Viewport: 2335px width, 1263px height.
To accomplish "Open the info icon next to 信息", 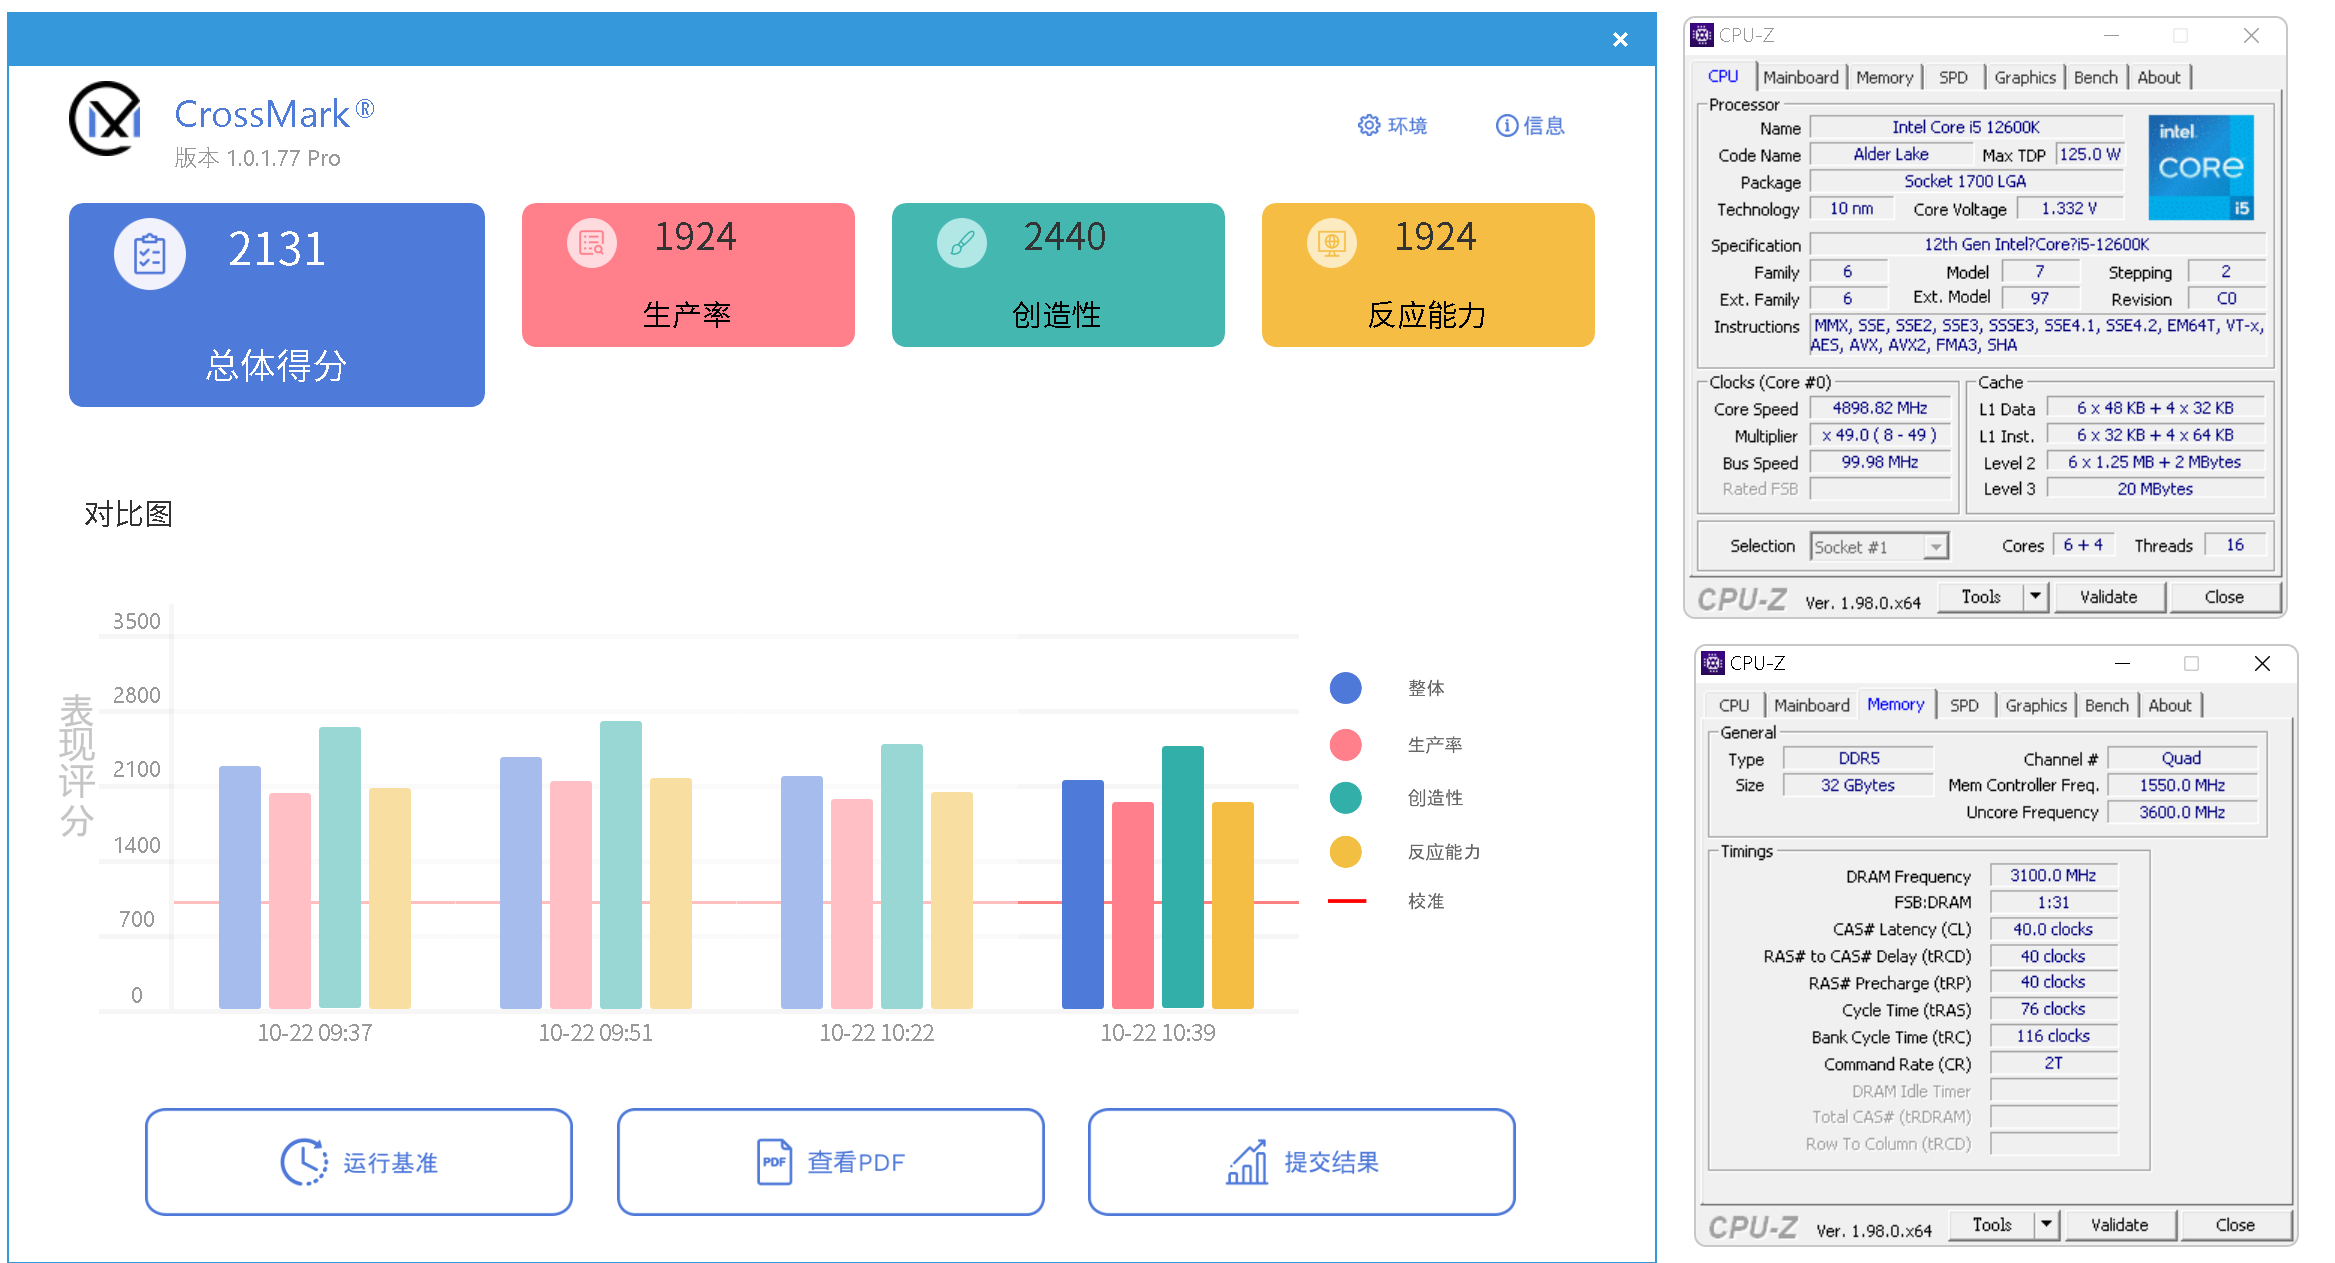I will 1506,125.
